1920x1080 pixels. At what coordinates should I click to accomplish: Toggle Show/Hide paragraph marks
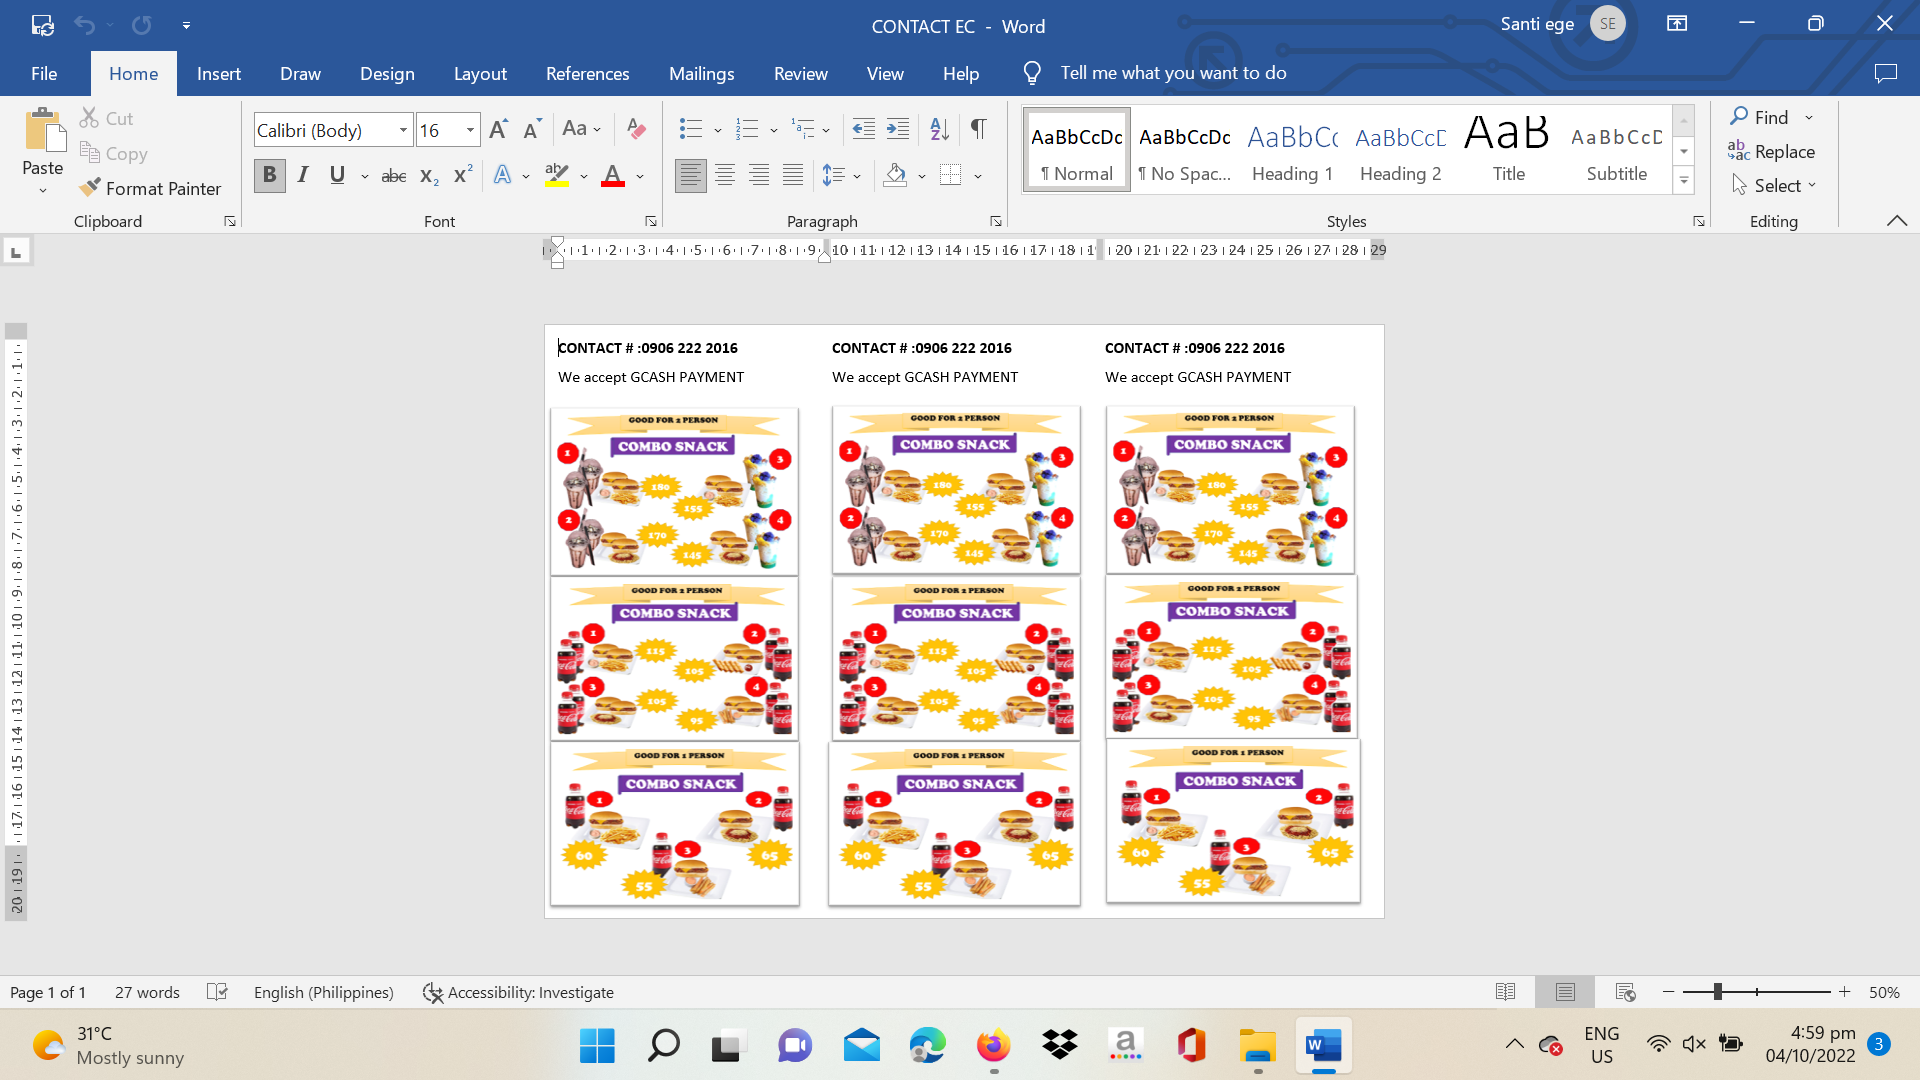(979, 129)
